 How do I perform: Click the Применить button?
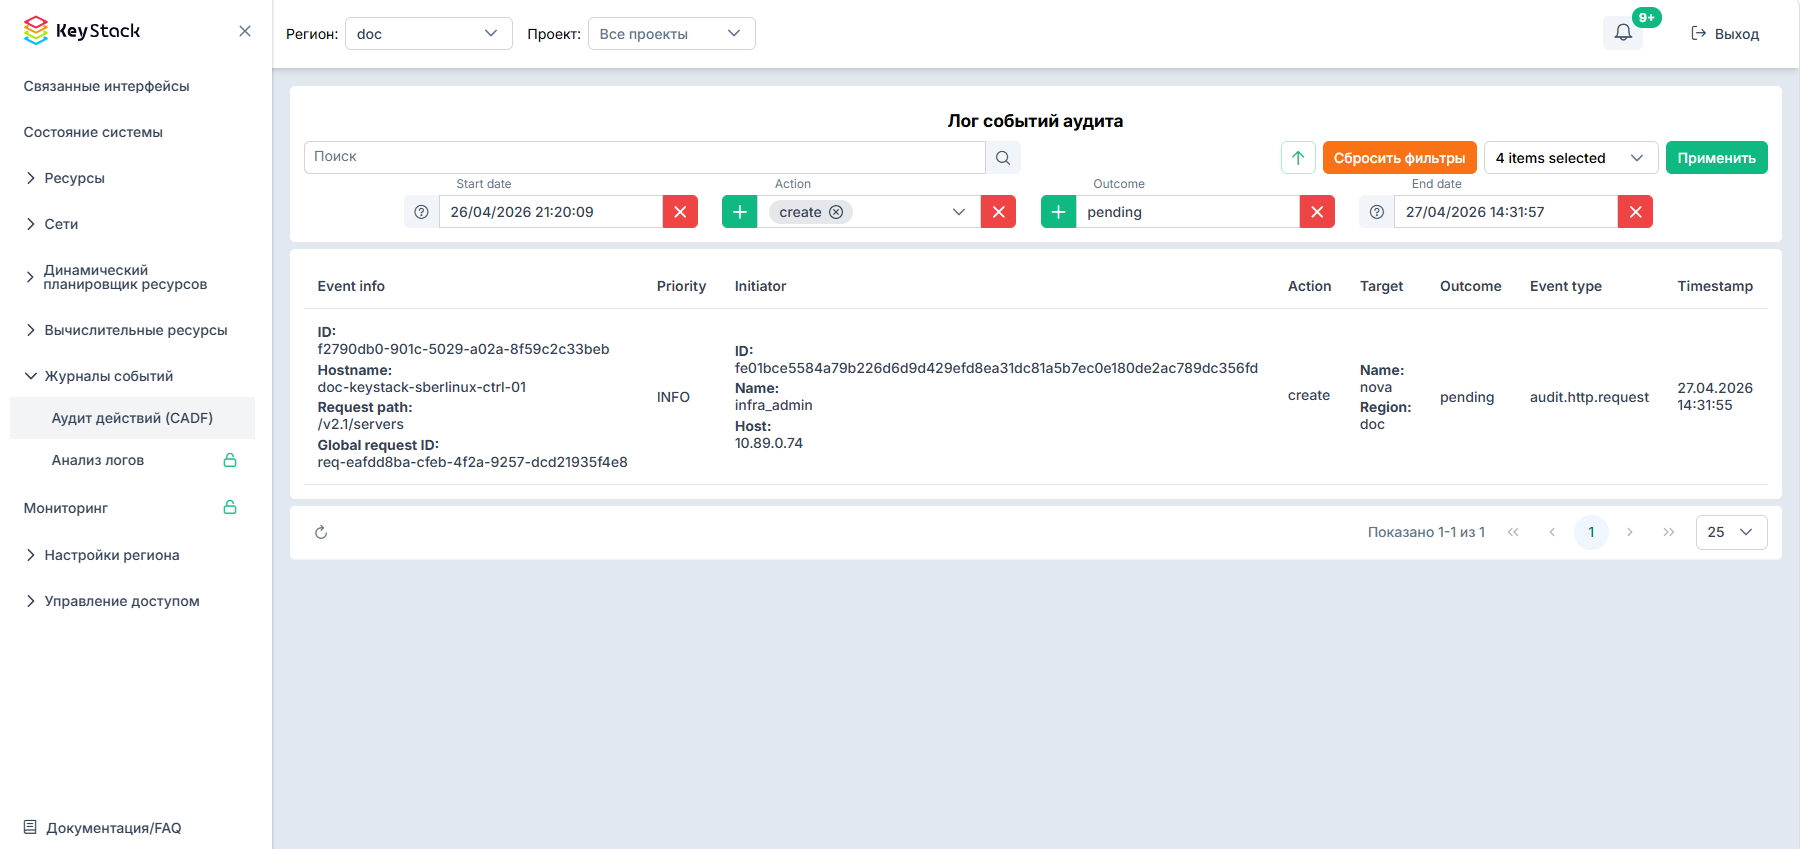pos(1716,158)
